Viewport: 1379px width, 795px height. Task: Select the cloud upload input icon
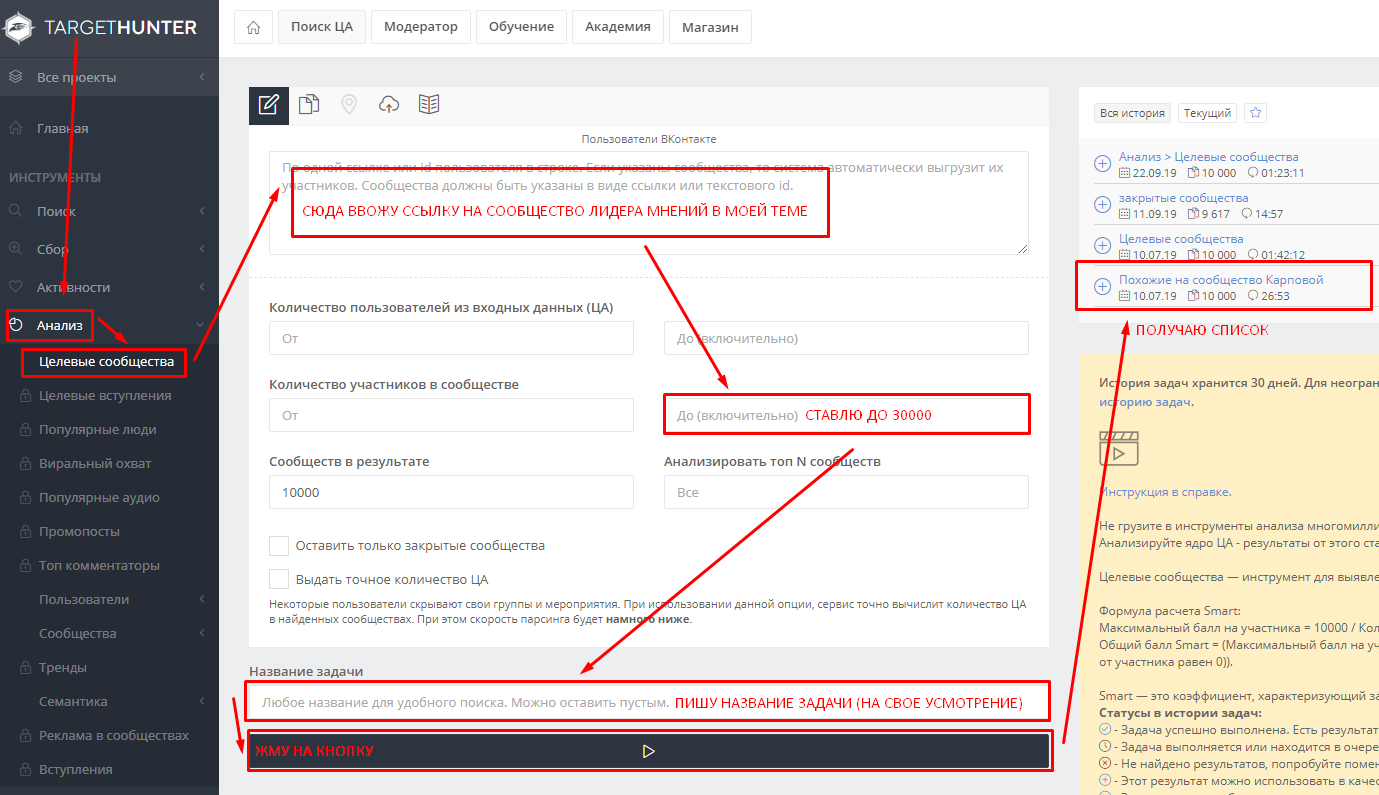[389, 104]
